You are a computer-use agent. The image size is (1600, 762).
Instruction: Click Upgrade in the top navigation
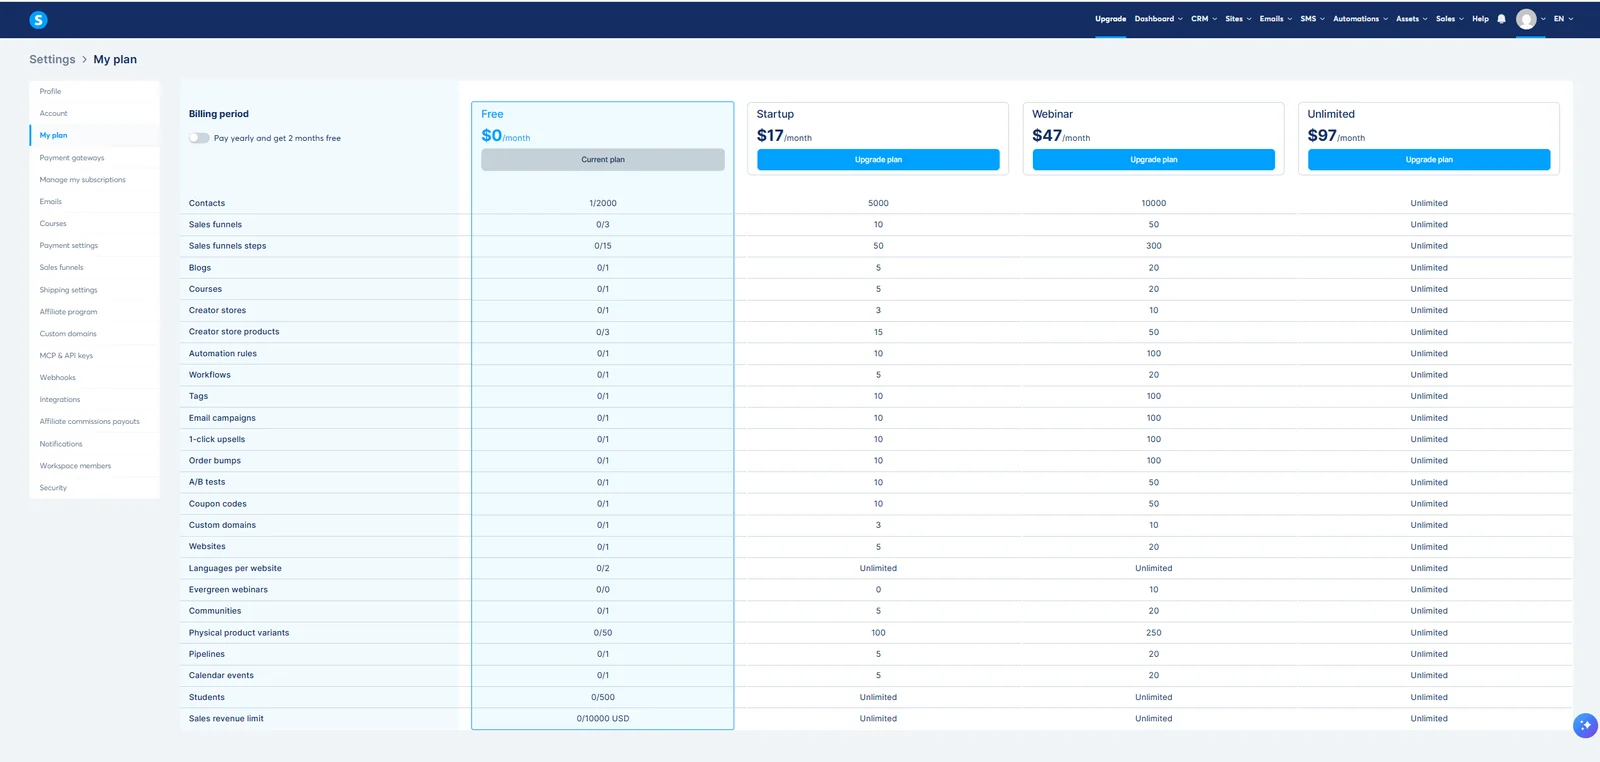click(1110, 19)
